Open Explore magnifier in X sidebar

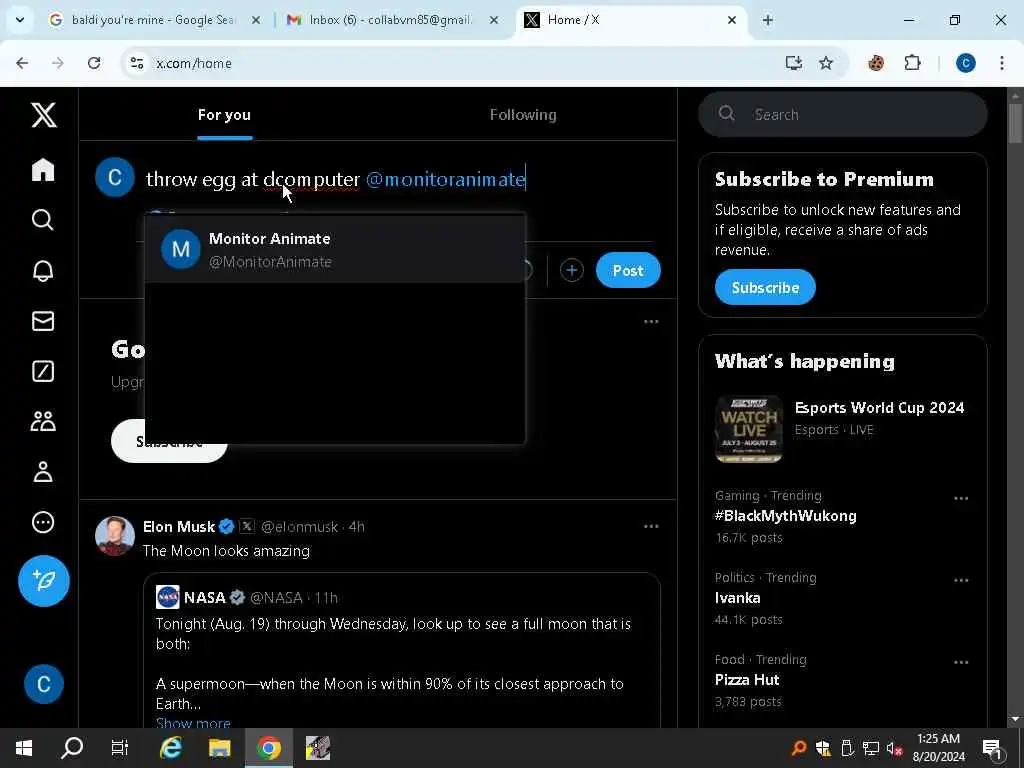pos(43,220)
